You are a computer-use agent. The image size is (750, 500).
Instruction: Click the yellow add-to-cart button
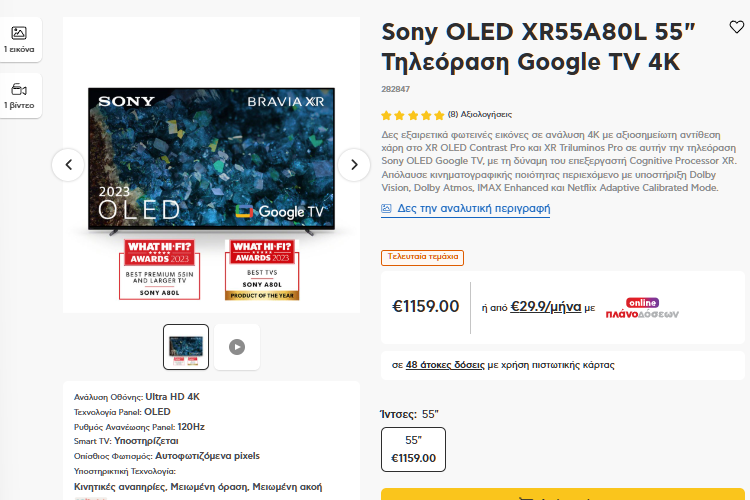tap(563, 494)
